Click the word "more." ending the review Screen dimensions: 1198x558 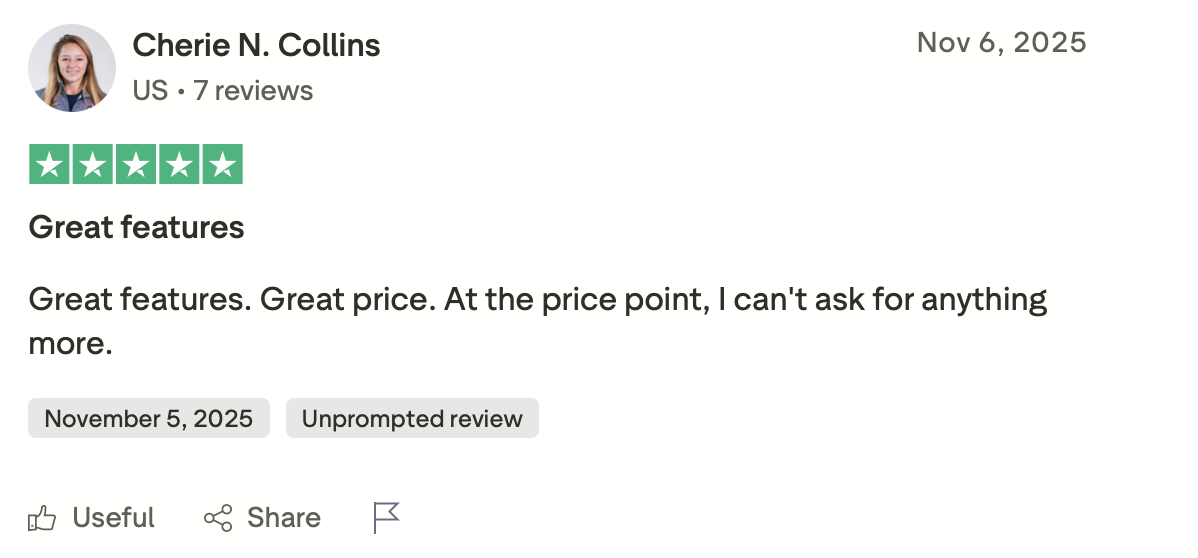click(x=70, y=343)
